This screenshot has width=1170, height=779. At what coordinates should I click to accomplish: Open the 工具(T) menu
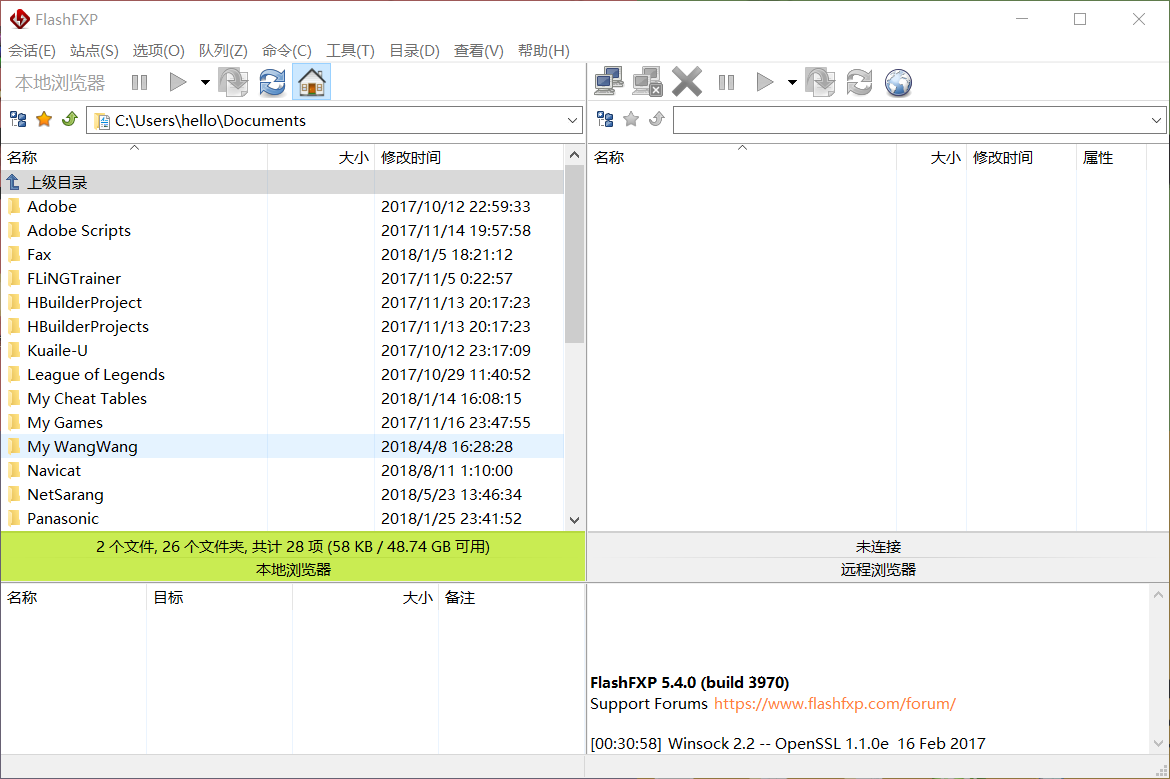[350, 51]
